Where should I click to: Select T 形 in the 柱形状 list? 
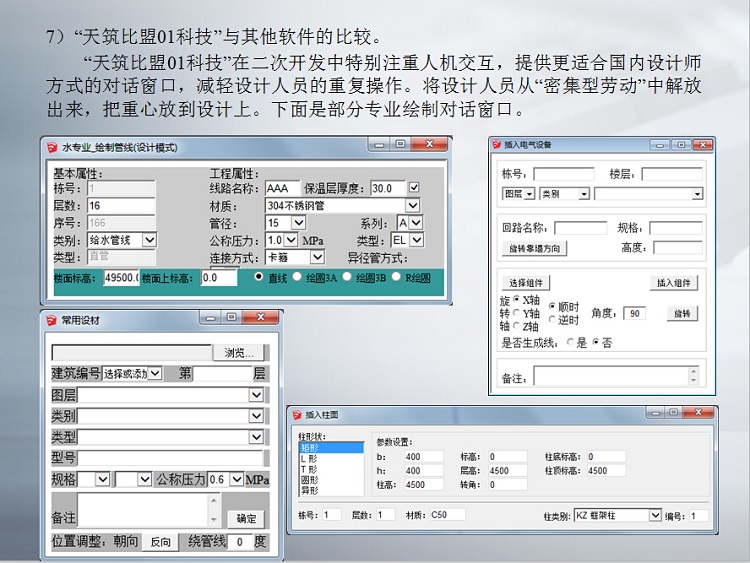pos(331,469)
